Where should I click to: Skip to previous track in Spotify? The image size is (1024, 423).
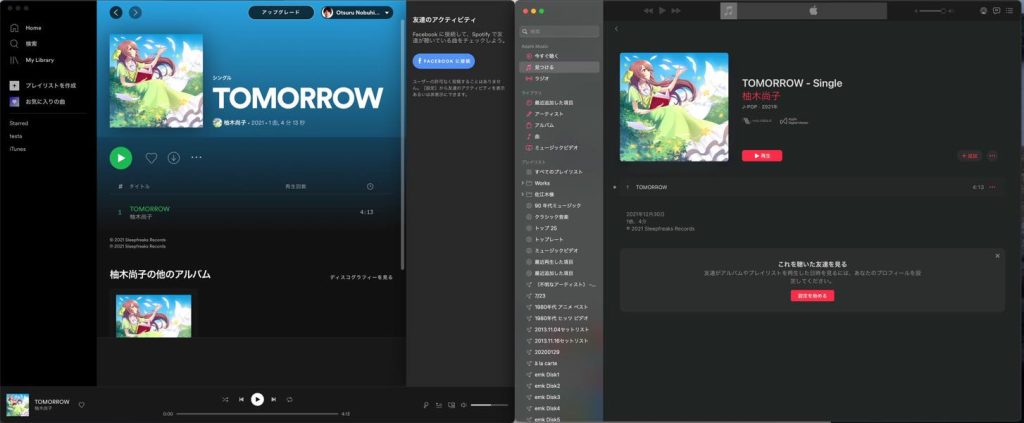(x=241, y=399)
